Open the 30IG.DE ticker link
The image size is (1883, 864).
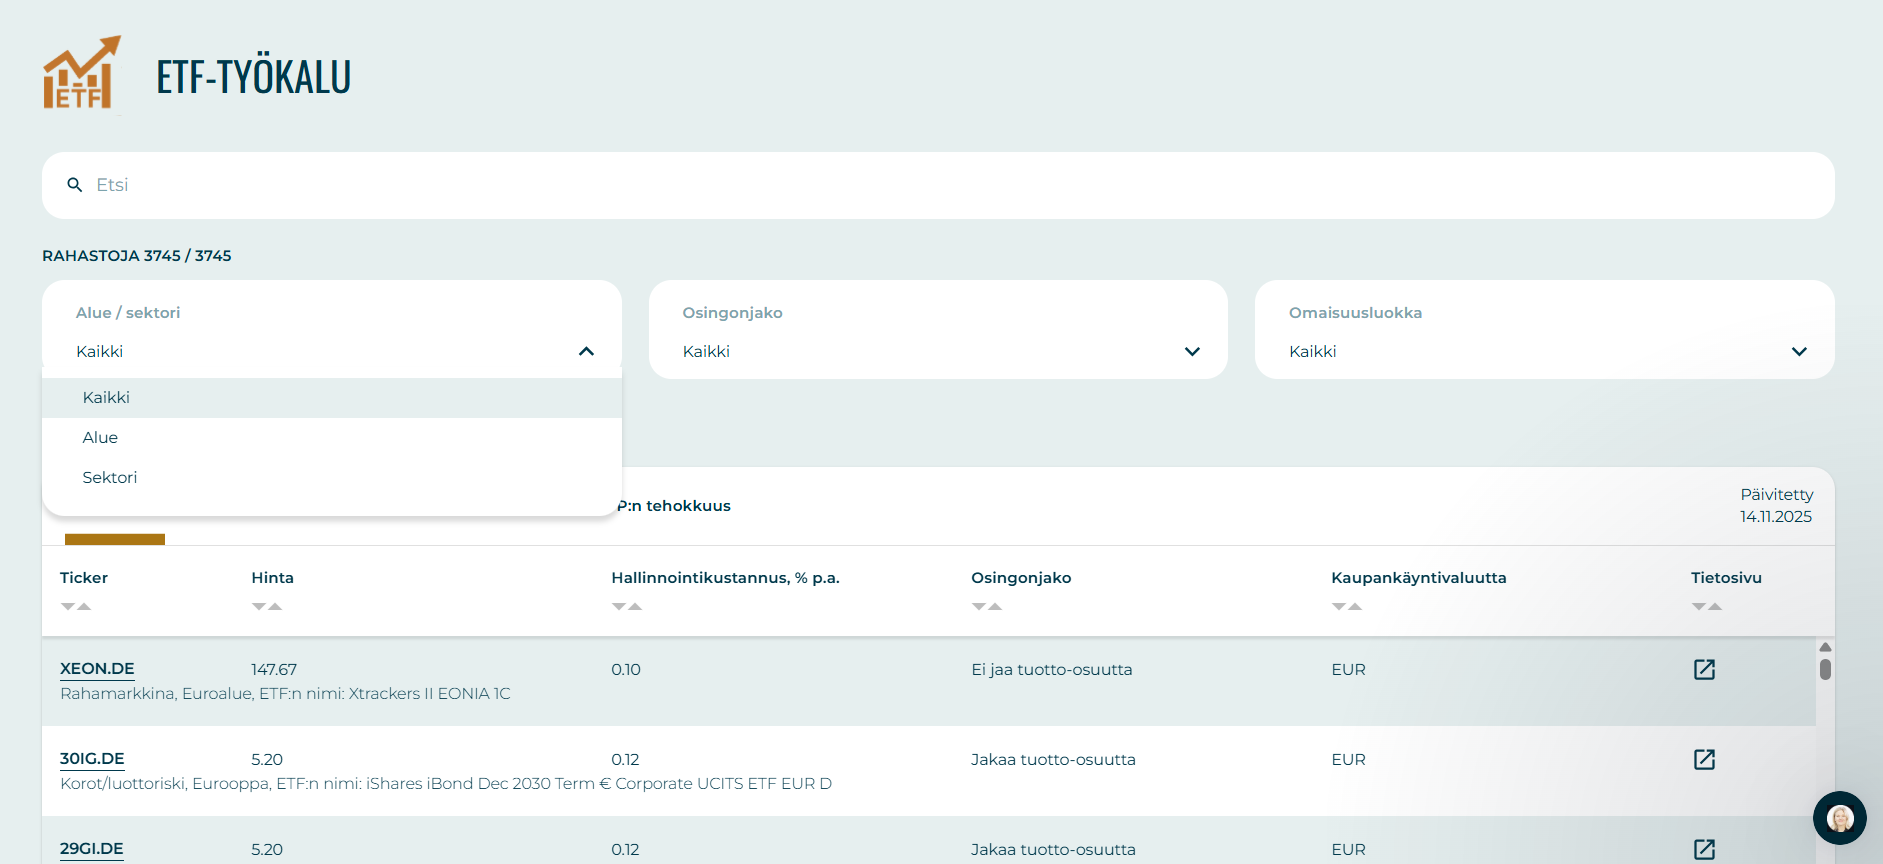click(92, 759)
